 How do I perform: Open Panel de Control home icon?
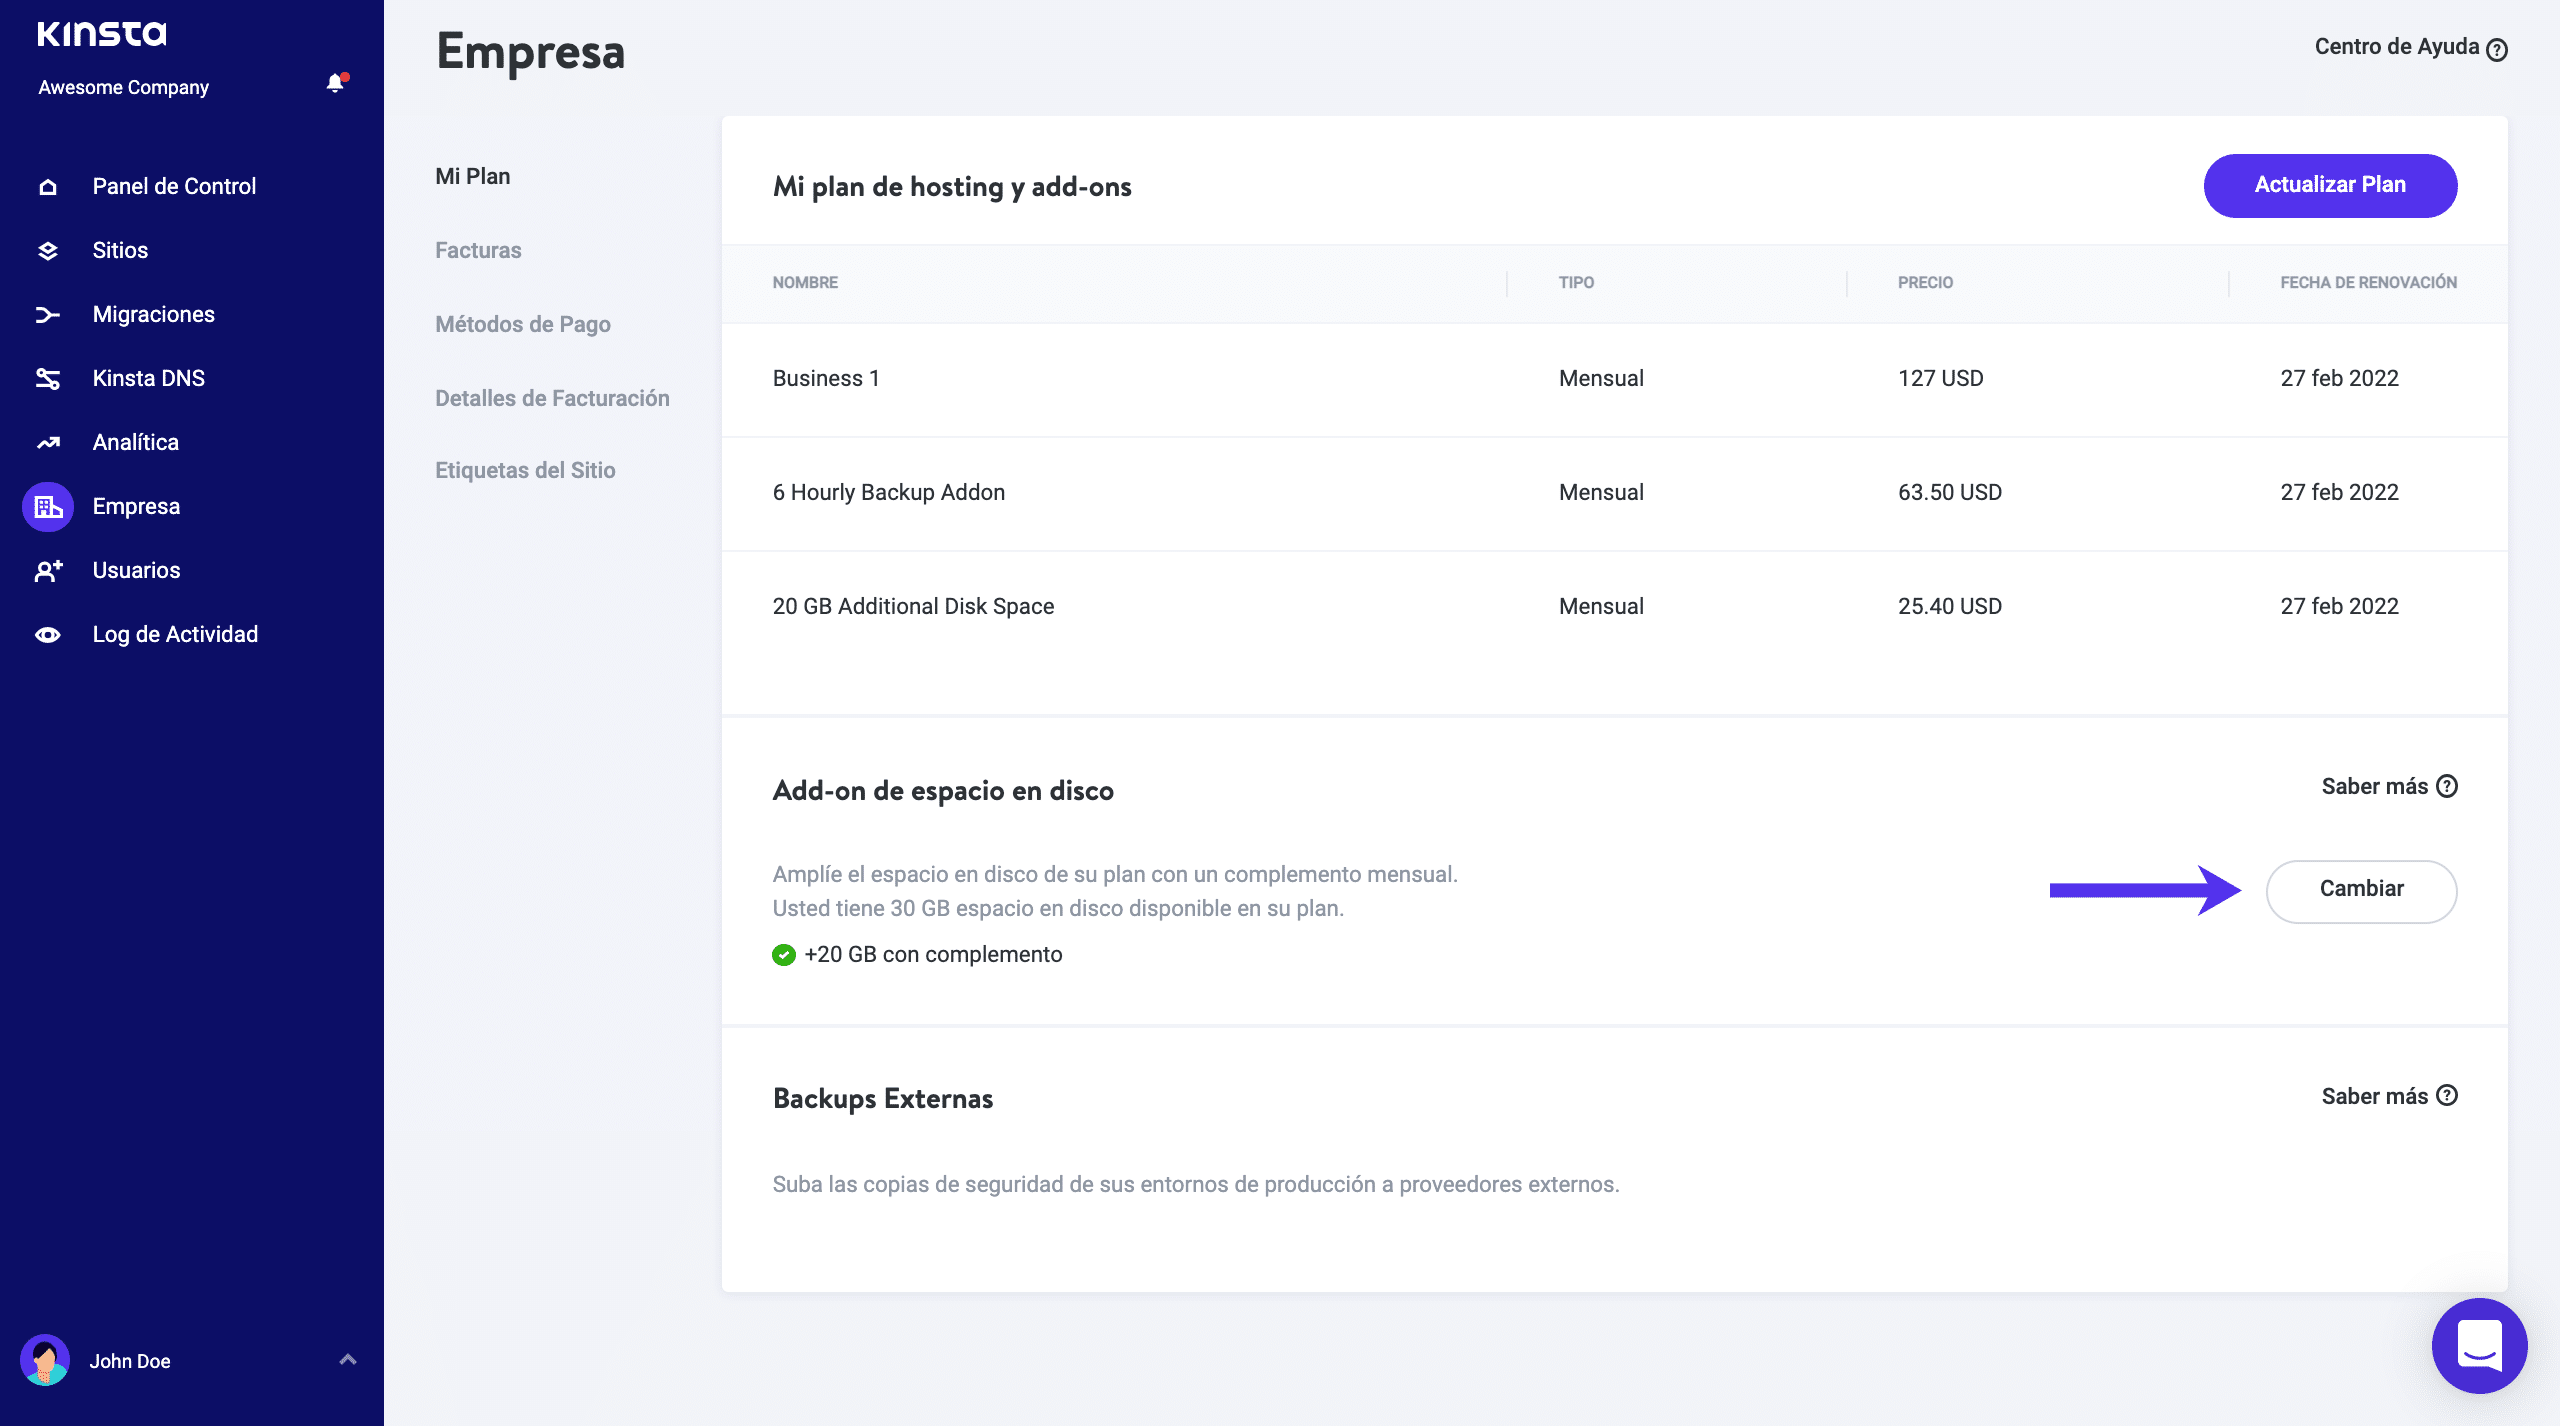(x=48, y=187)
